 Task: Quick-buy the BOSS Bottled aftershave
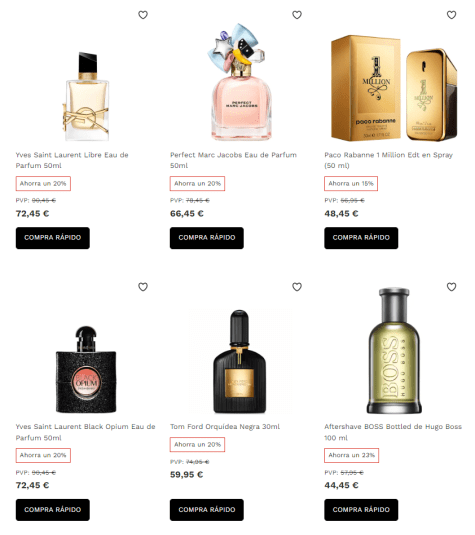(x=361, y=510)
